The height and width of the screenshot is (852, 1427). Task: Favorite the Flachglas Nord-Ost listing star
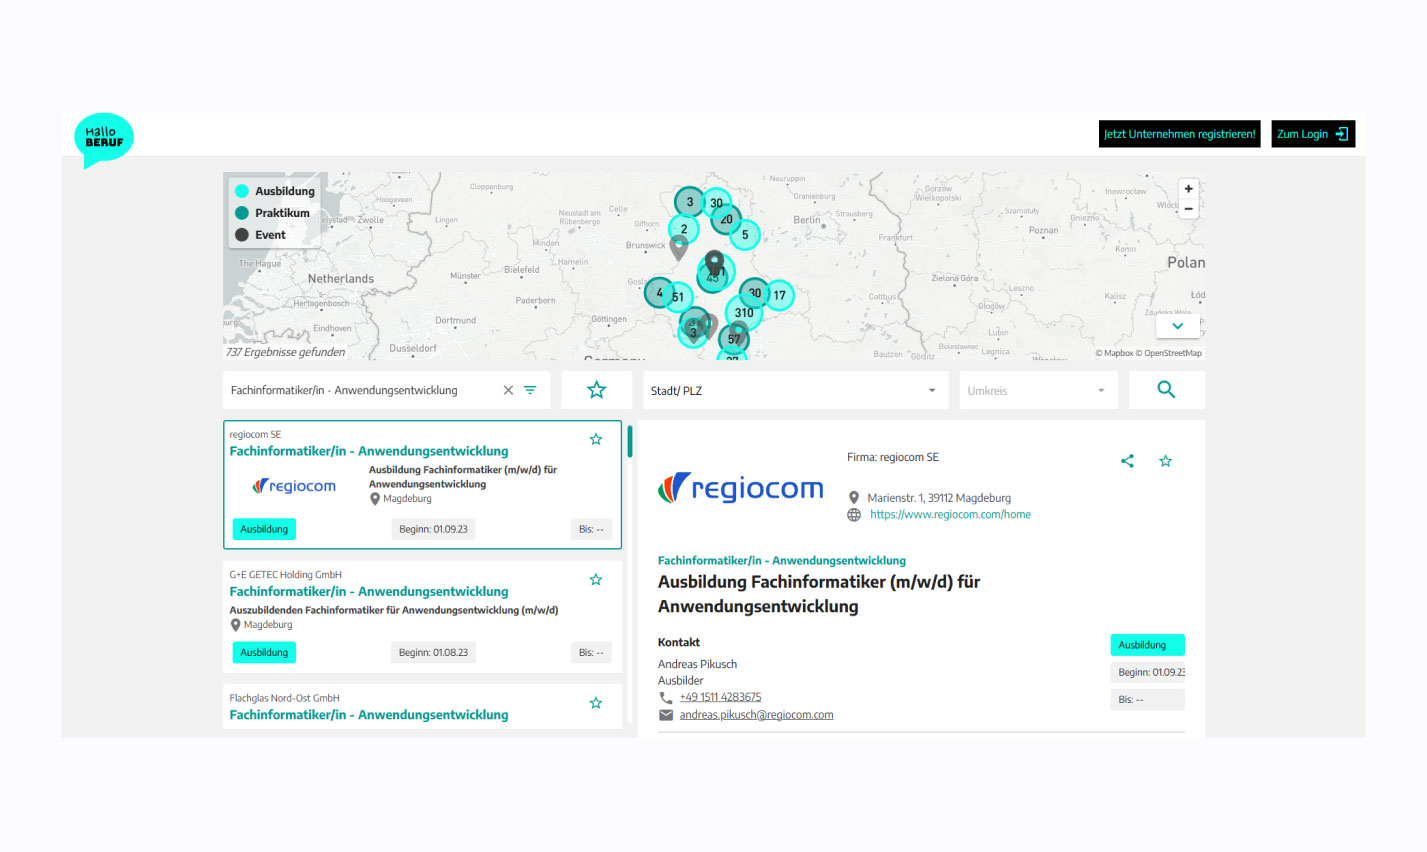point(596,703)
